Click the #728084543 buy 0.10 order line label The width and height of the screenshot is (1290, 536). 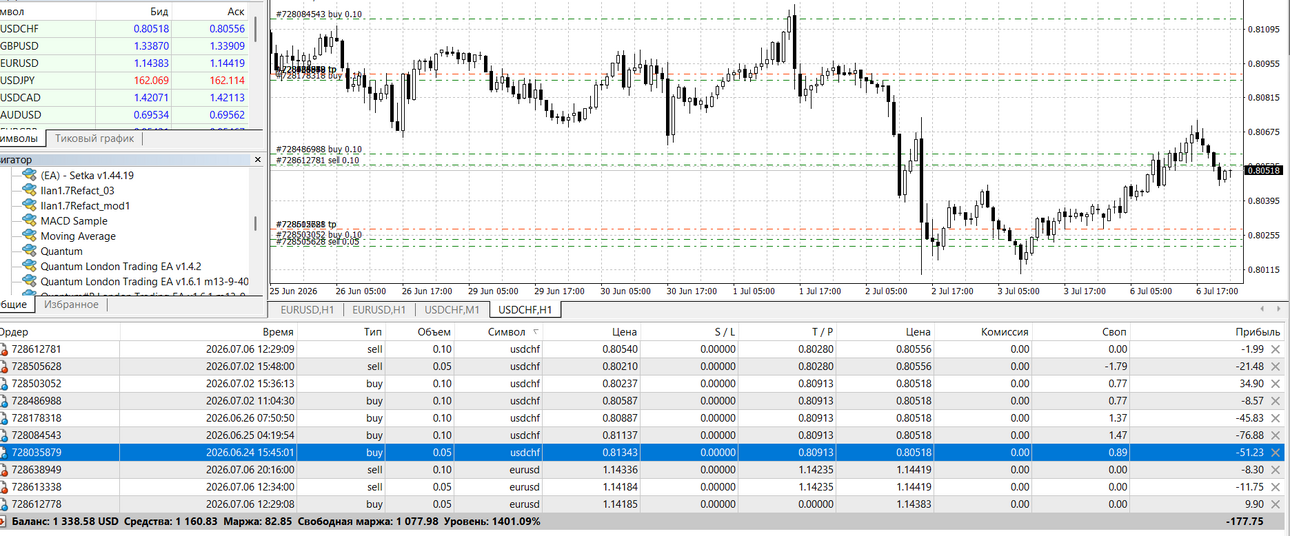pos(318,14)
